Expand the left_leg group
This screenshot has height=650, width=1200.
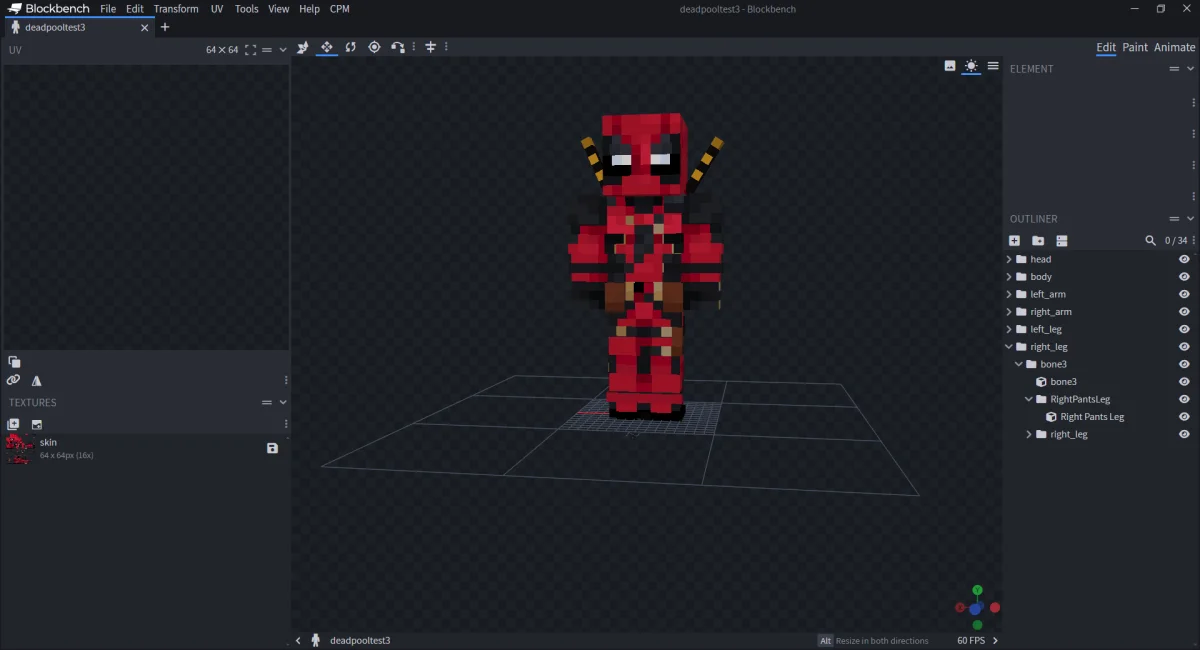click(1009, 329)
